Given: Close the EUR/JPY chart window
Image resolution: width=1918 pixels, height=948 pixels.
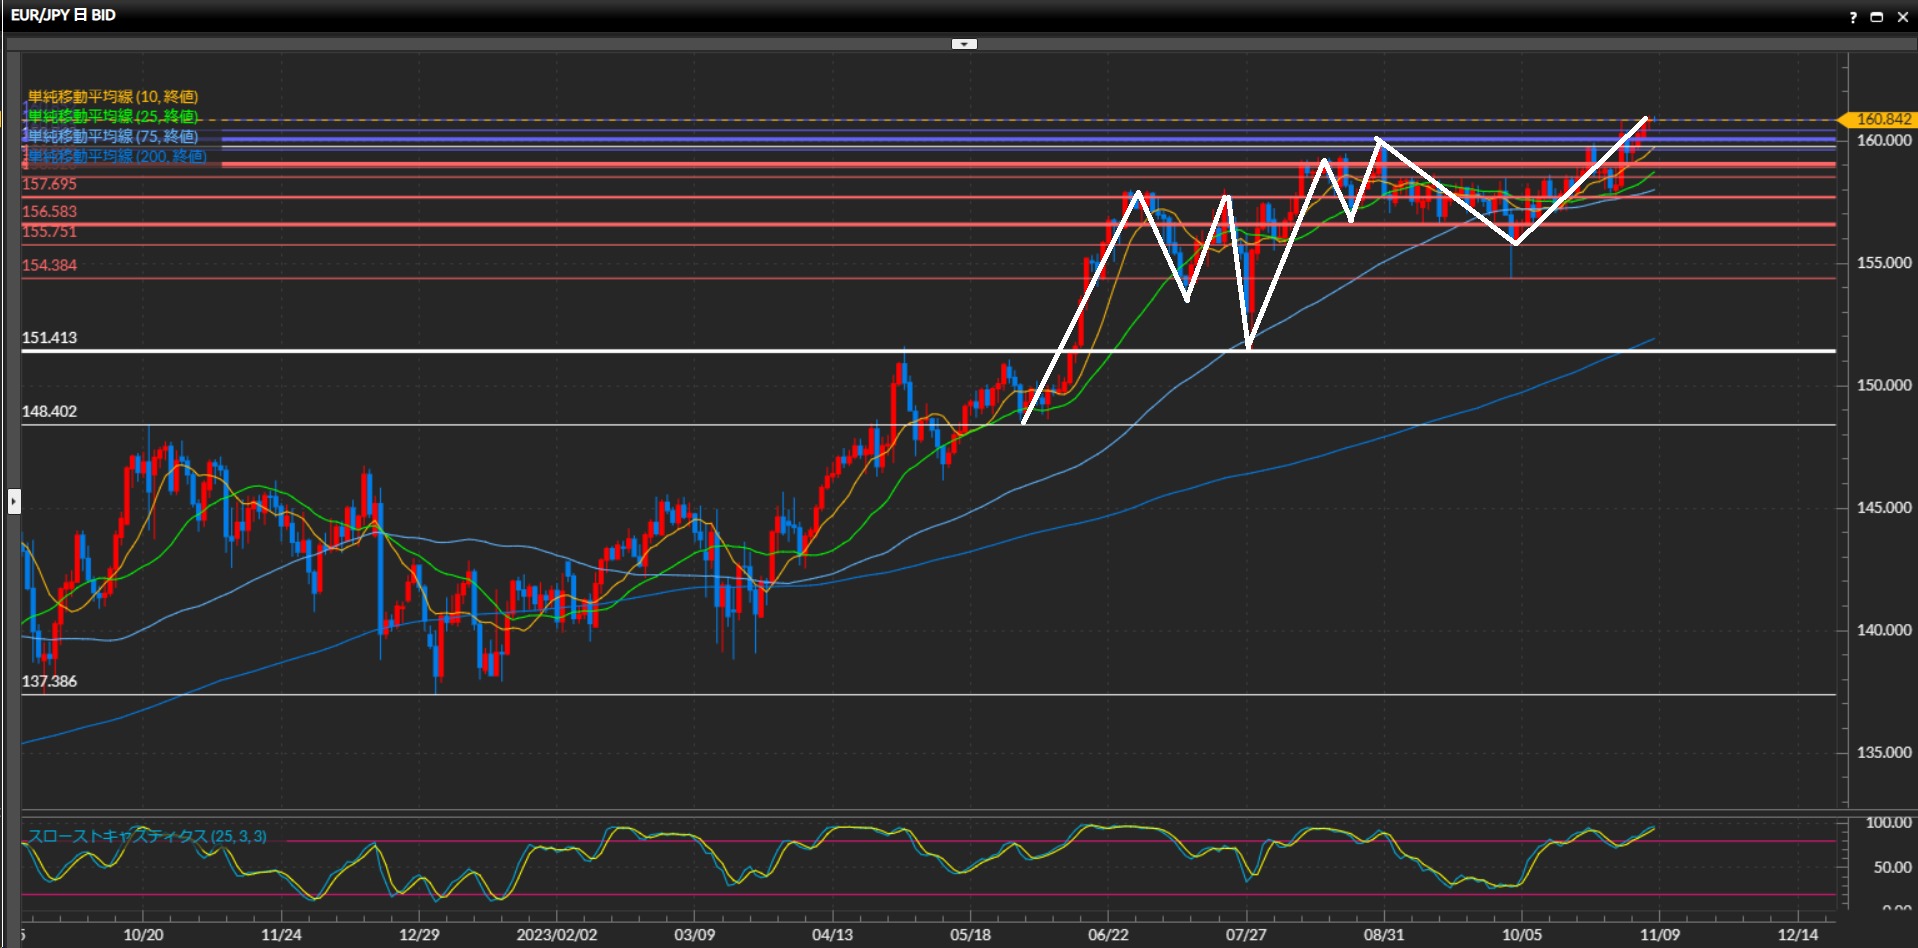Looking at the screenshot, I should point(1903,17).
